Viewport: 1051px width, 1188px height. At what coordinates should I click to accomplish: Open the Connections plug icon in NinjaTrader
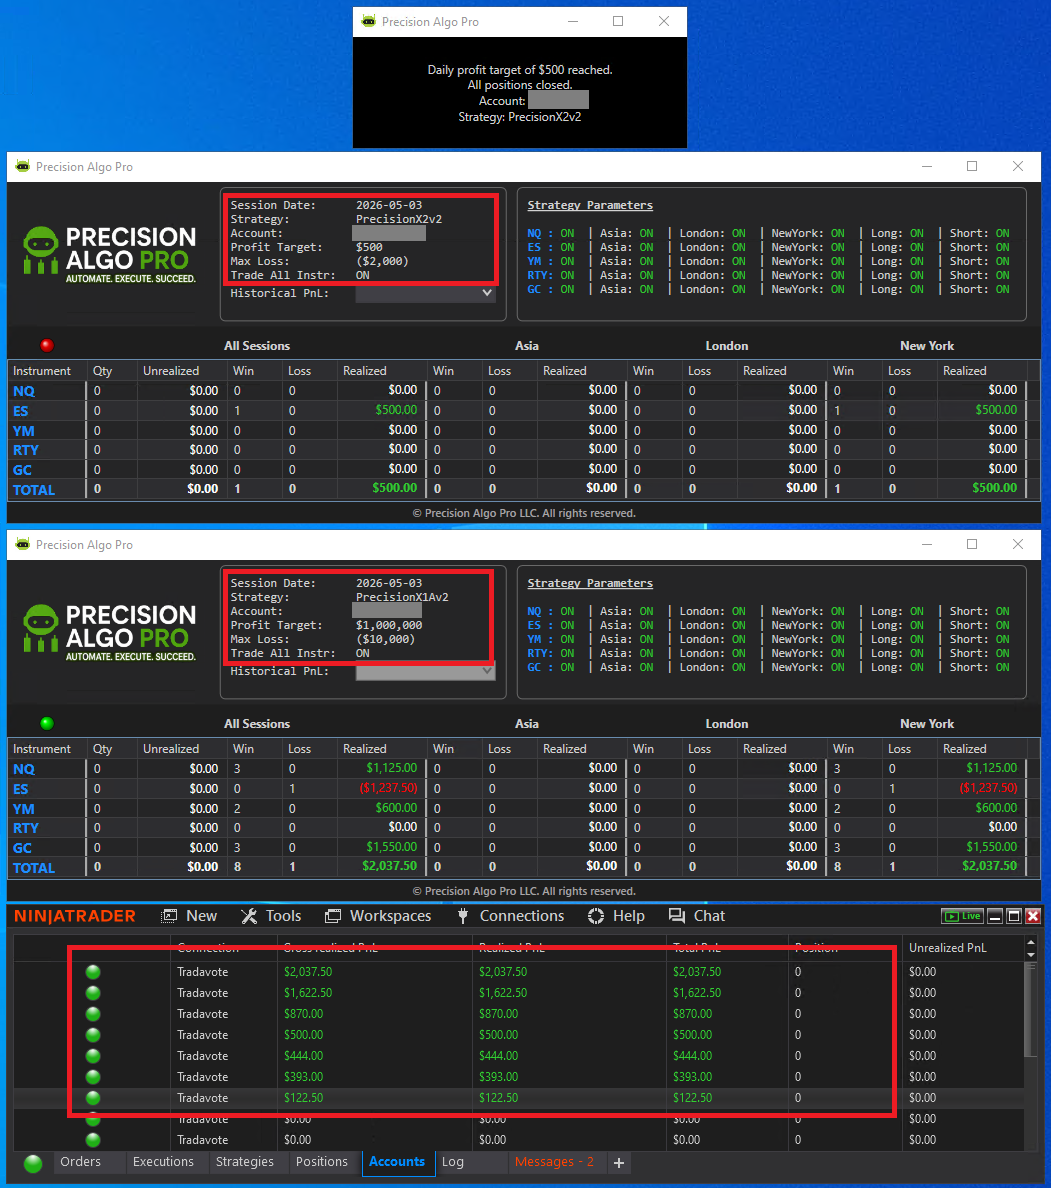(x=463, y=916)
